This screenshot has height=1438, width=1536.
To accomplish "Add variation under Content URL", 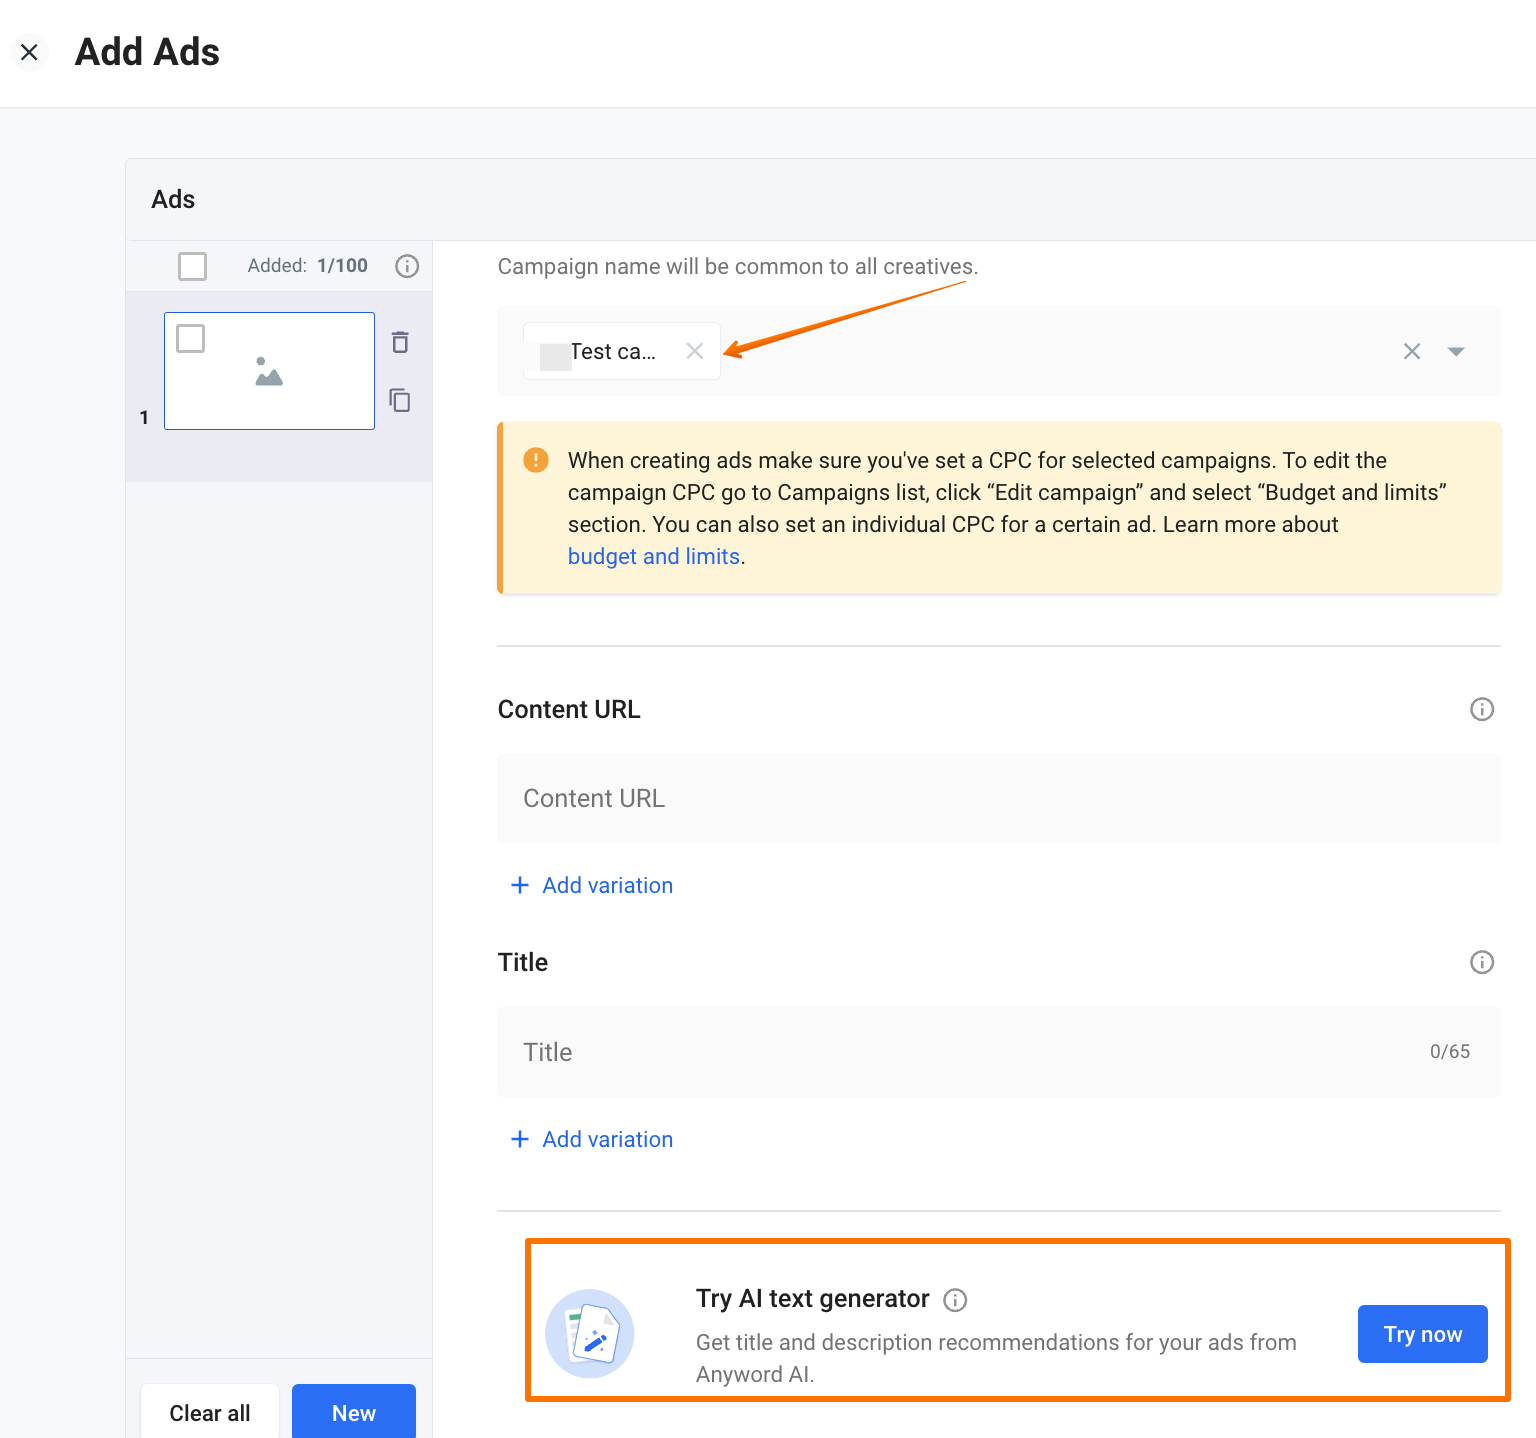I will click(592, 885).
